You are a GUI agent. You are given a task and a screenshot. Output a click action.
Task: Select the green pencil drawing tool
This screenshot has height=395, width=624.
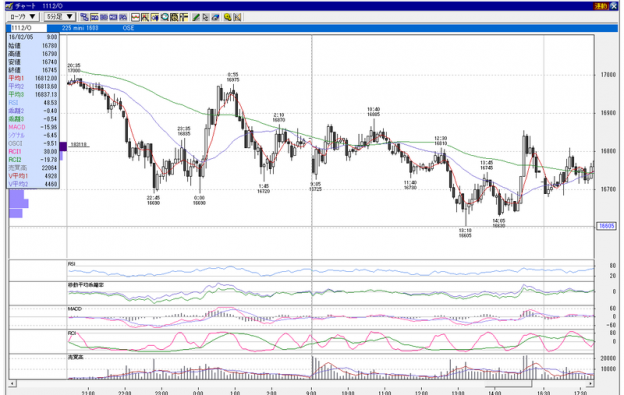[x=195, y=17]
